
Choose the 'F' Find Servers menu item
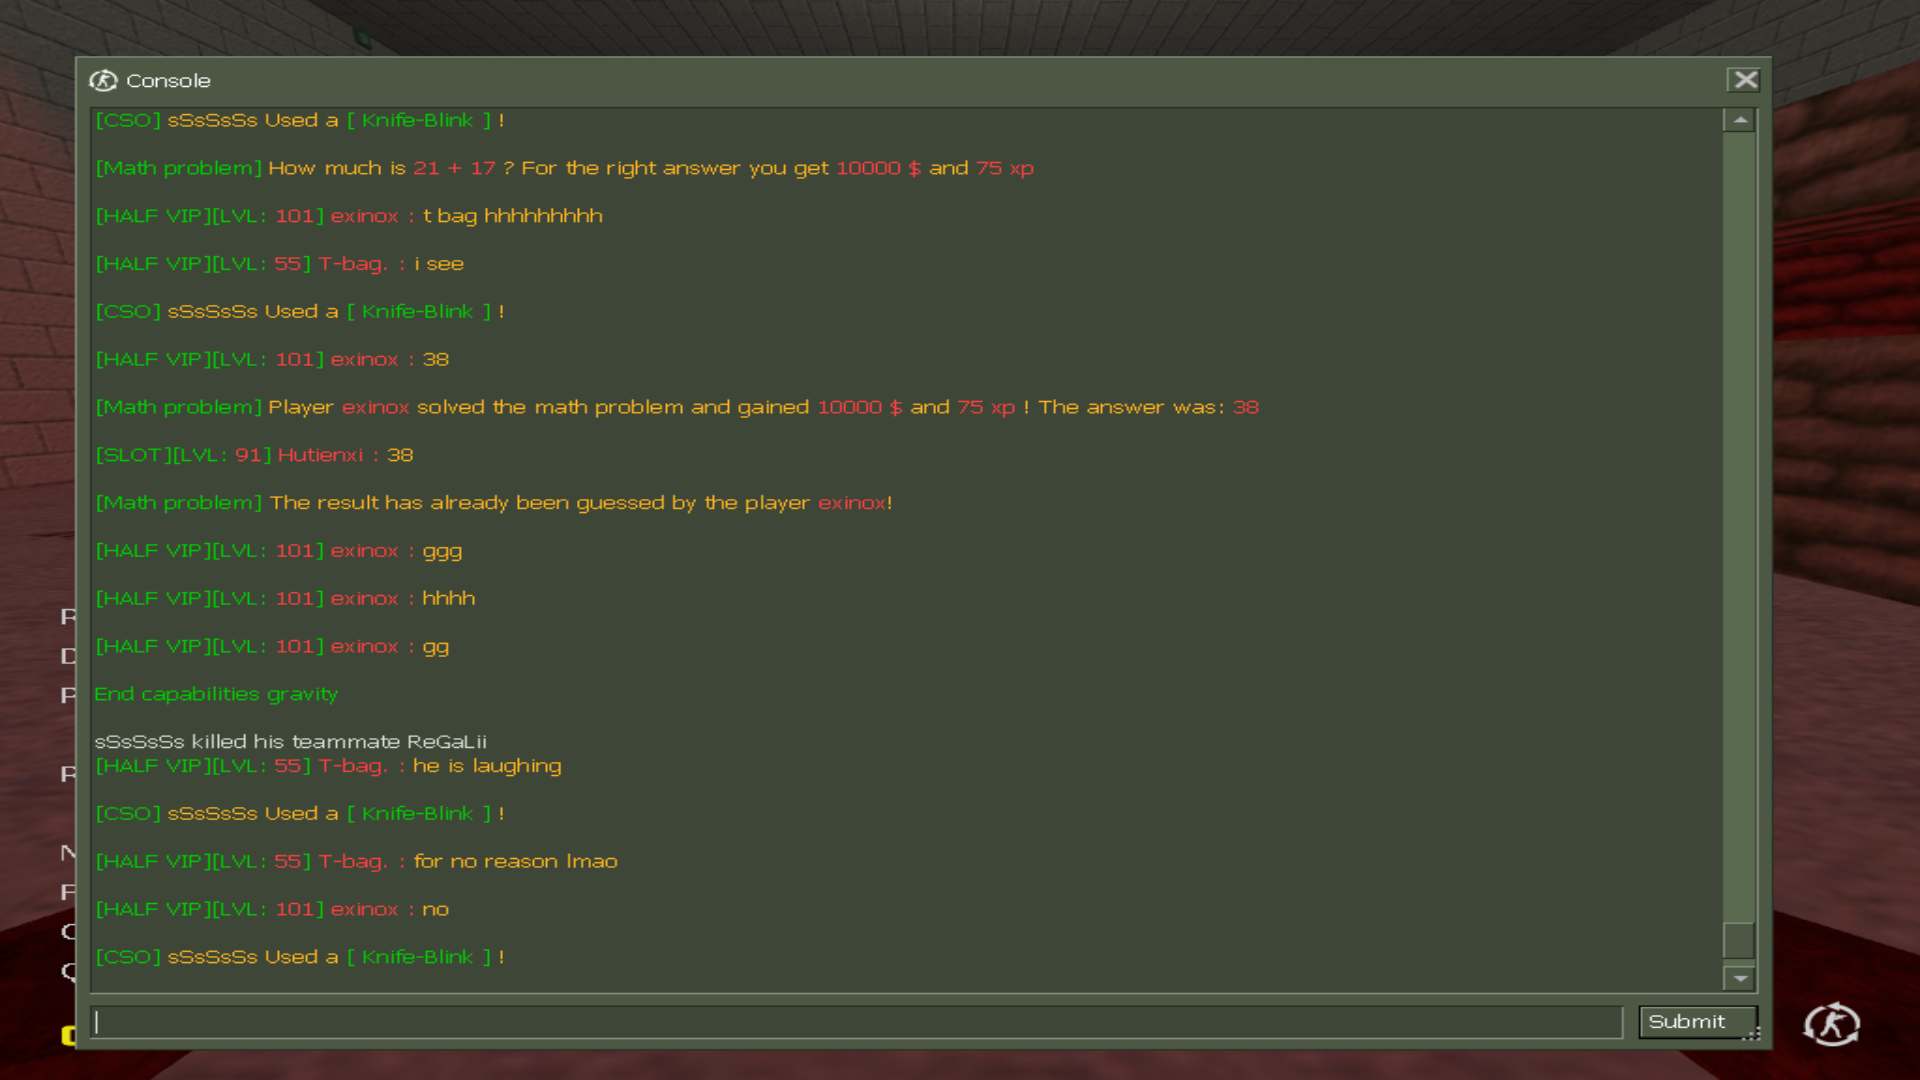pos(68,892)
